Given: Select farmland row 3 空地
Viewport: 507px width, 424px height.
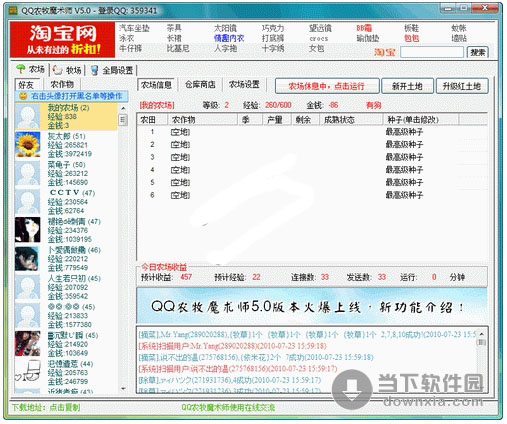Looking at the screenshot, I should click(180, 157).
